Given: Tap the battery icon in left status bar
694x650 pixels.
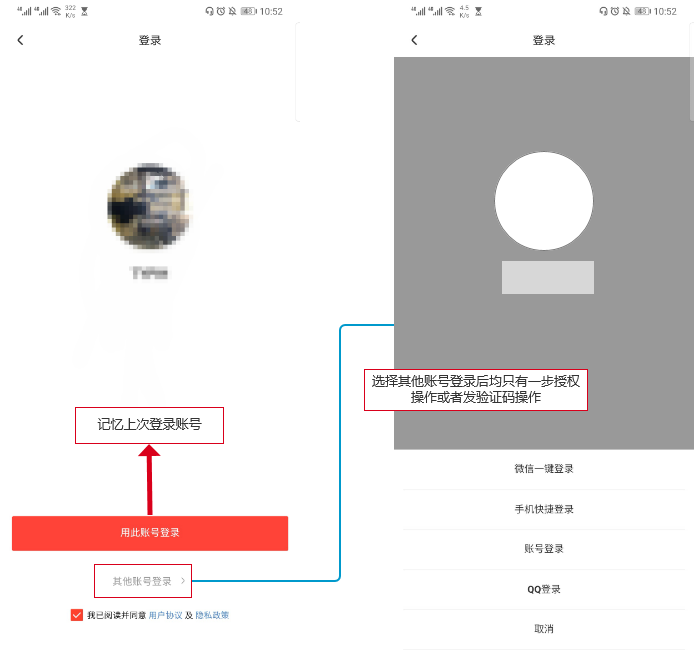Looking at the screenshot, I should point(249,11).
